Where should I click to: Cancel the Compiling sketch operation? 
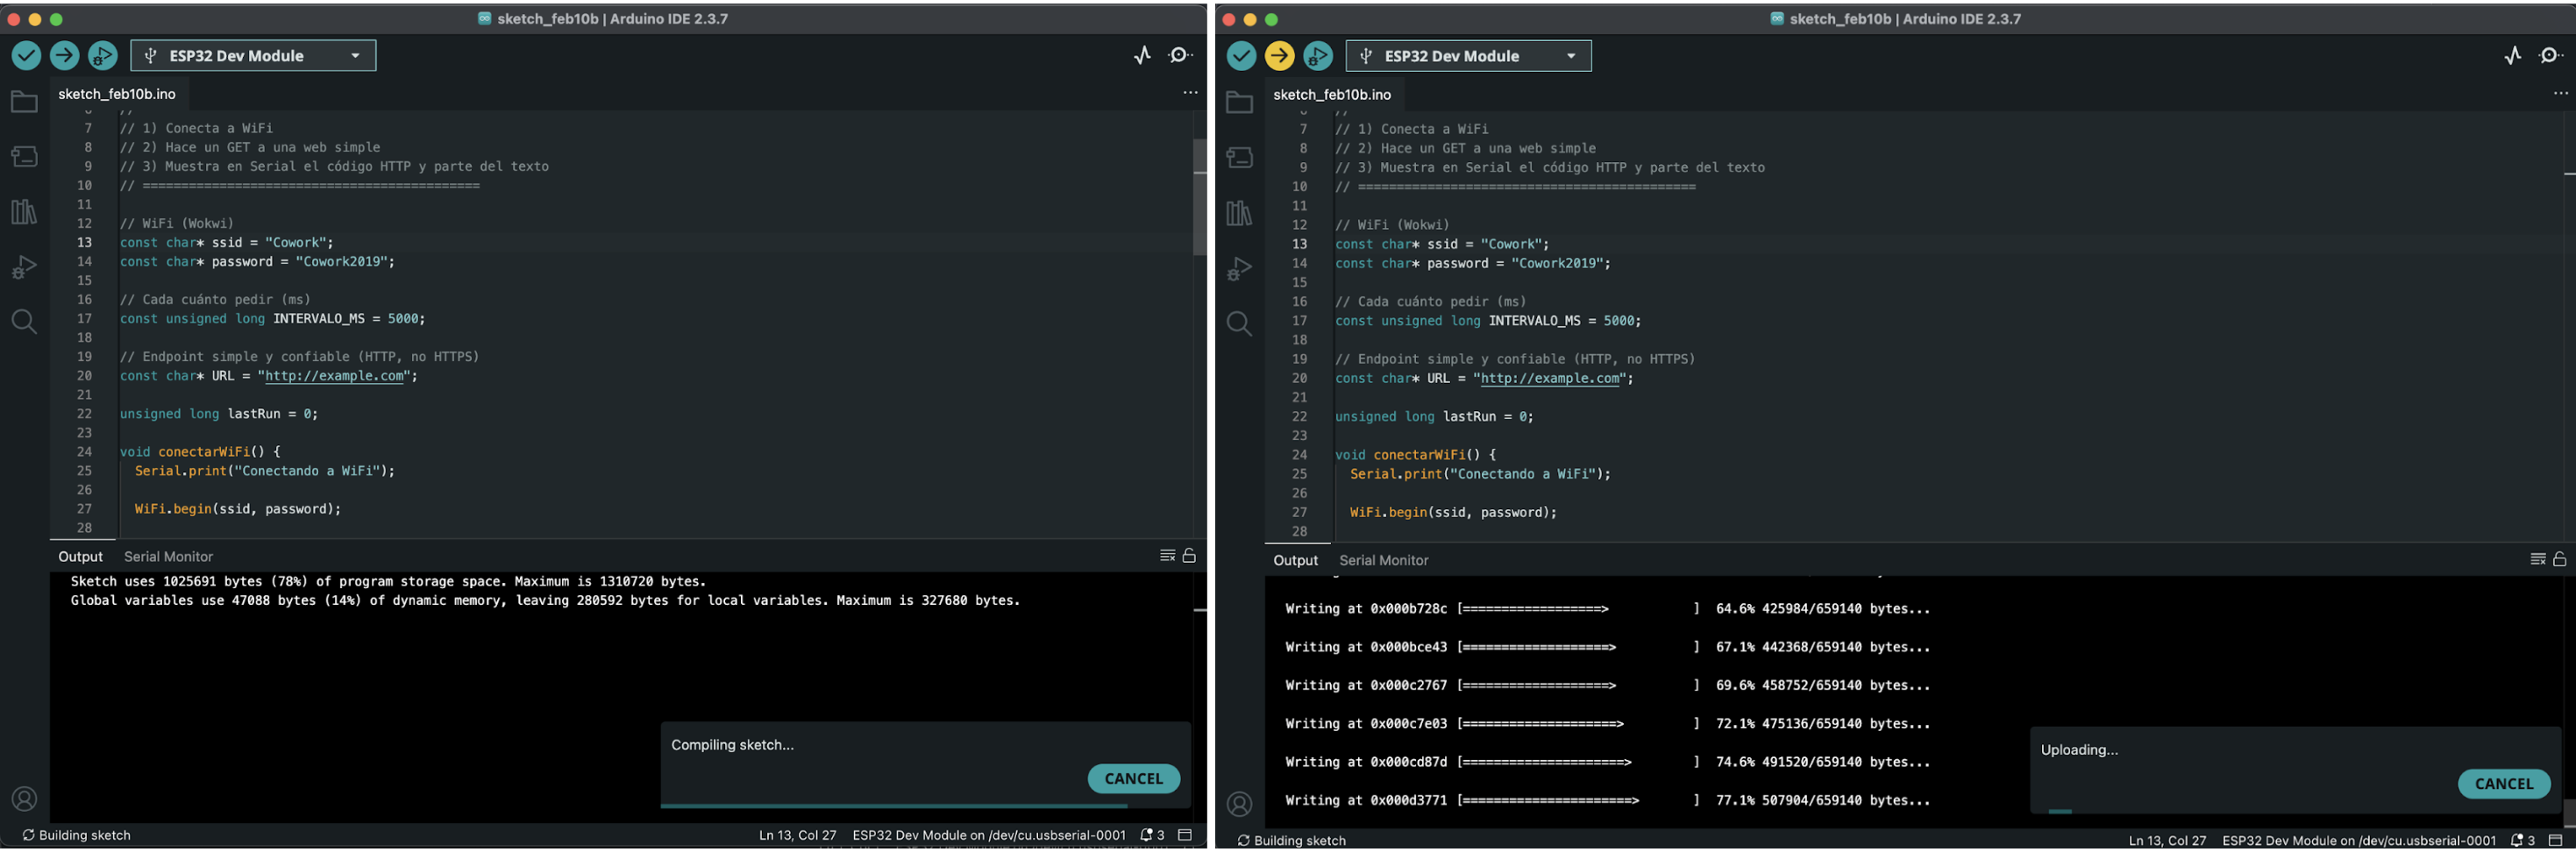coord(1133,779)
